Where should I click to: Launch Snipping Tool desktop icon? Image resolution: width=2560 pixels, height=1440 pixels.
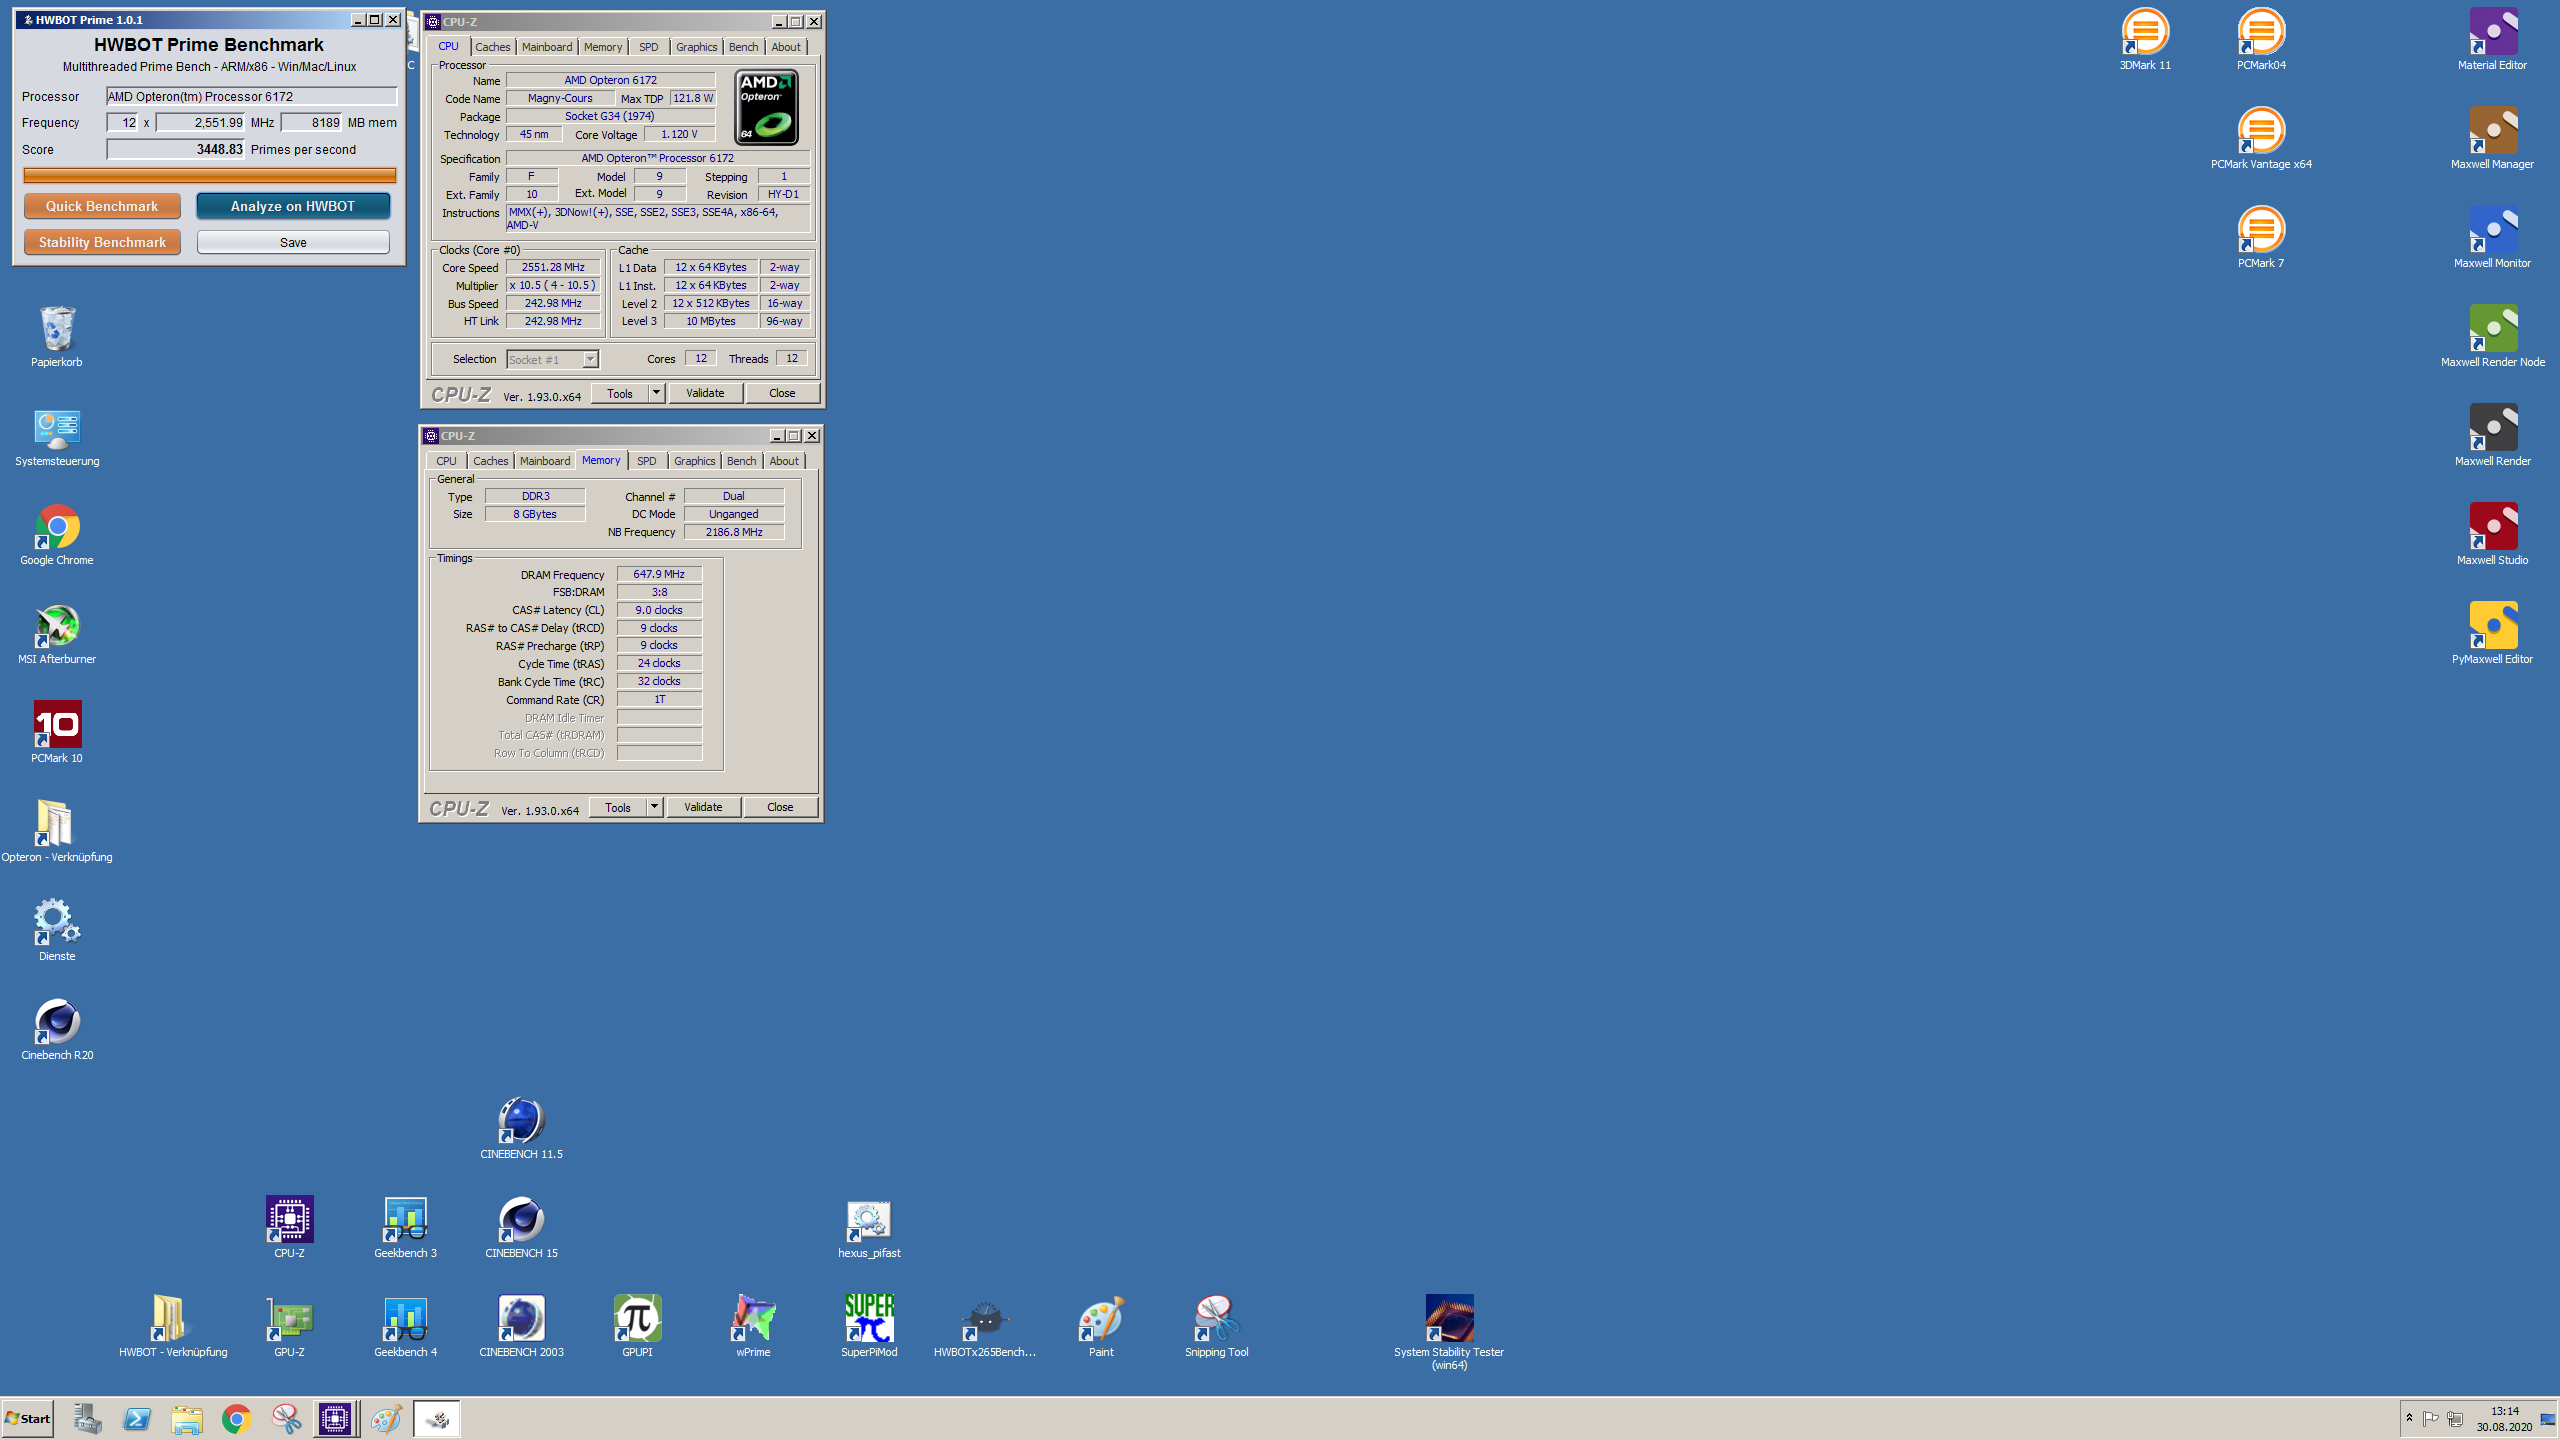pyautogui.click(x=1217, y=1326)
